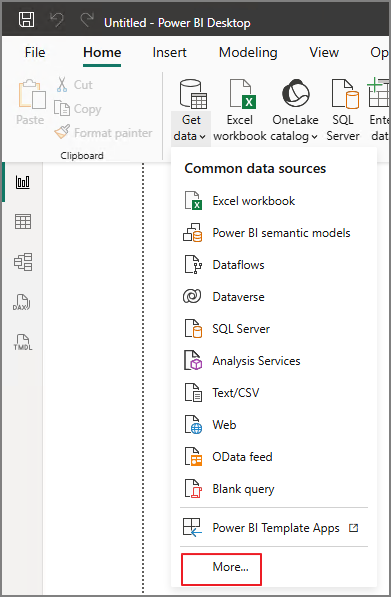Image resolution: width=391 pixels, height=597 pixels.
Task: Switch to Model view in sidebar
Action: (23, 262)
